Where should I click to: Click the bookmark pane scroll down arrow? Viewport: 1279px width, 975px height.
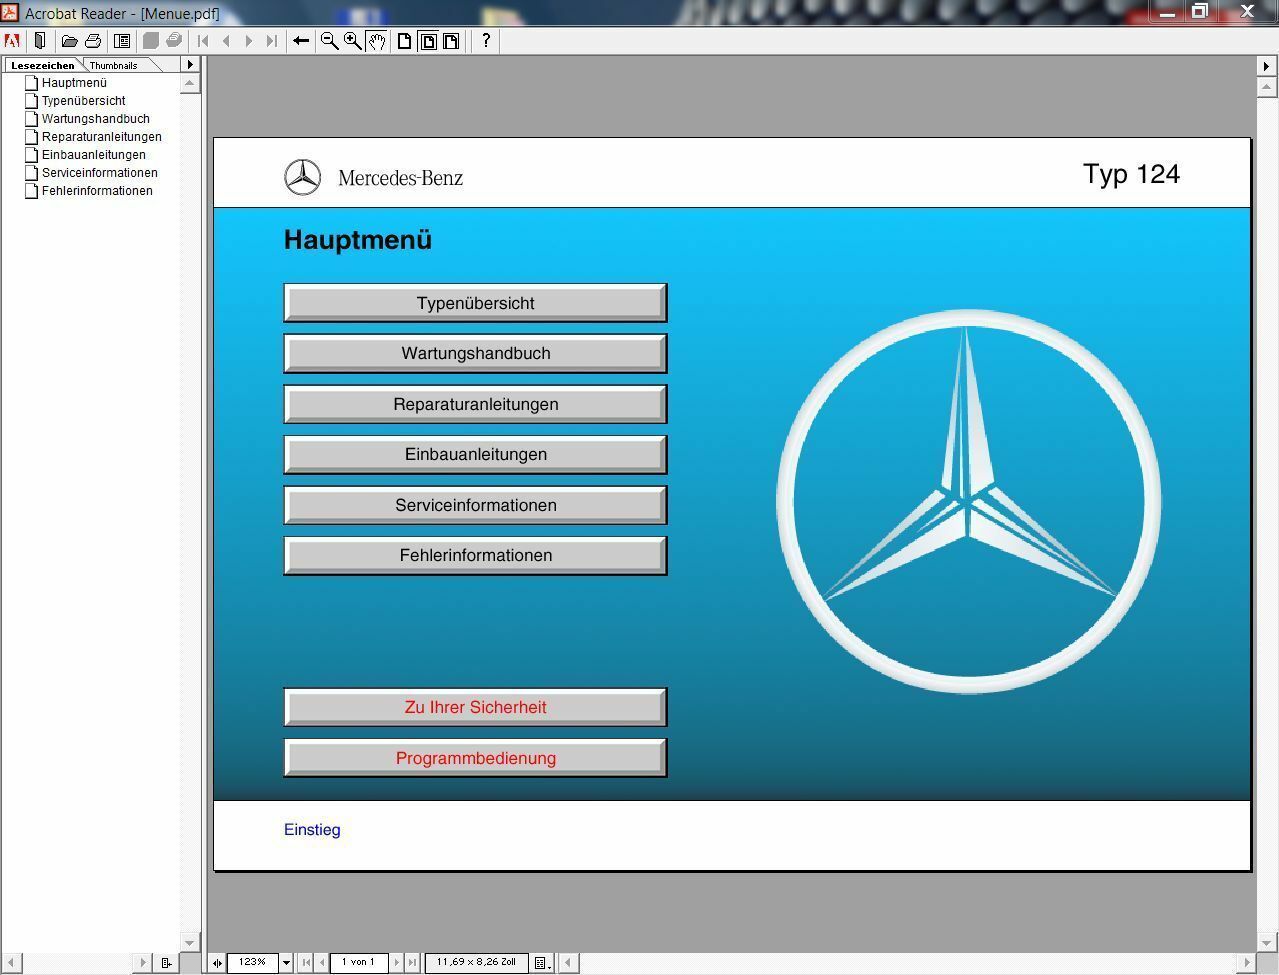click(190, 942)
